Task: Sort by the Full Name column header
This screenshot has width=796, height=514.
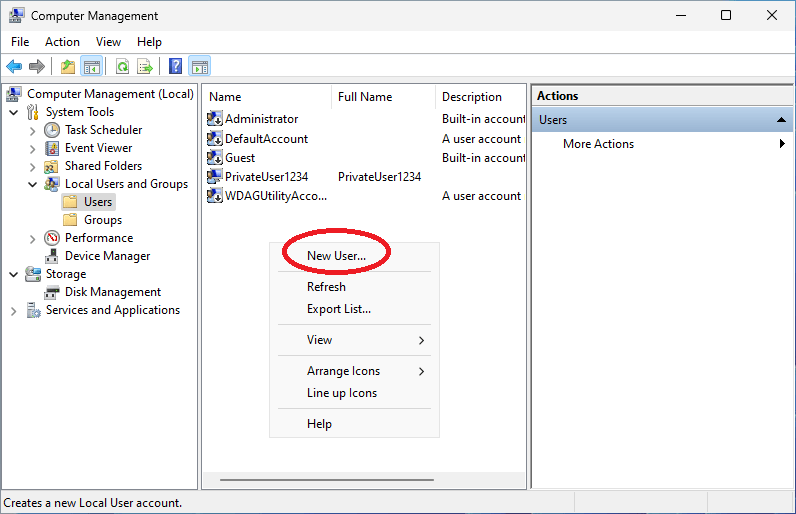Action: 384,97
